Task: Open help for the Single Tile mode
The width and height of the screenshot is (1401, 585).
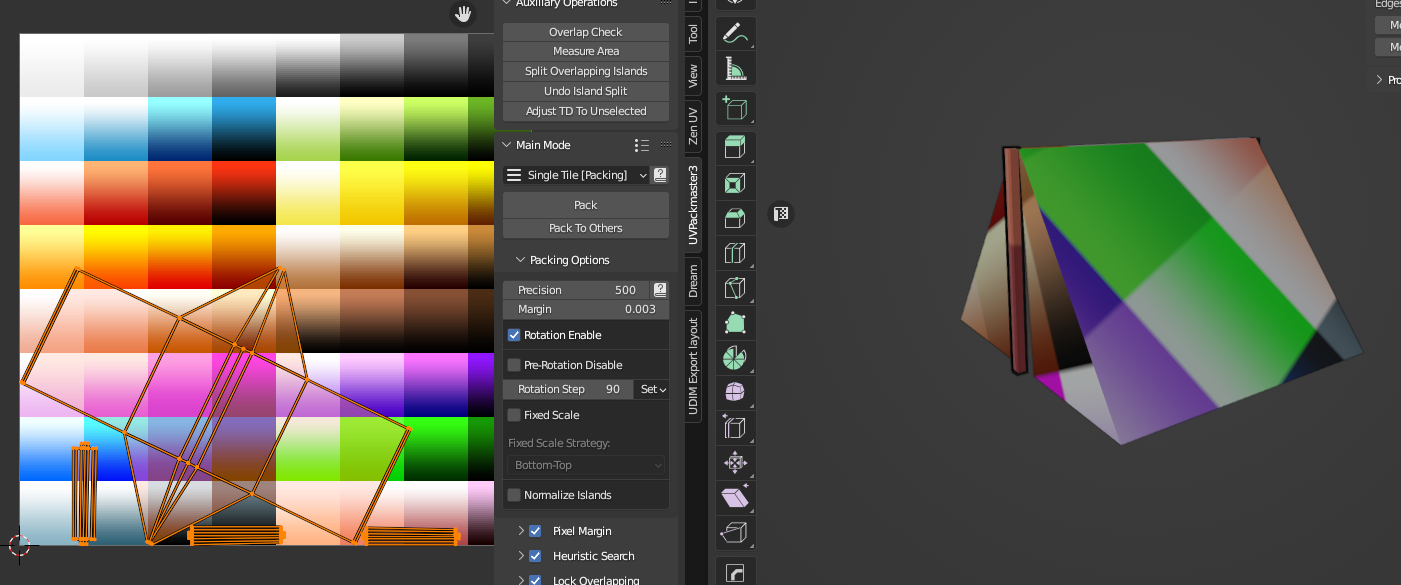Action: (x=660, y=175)
